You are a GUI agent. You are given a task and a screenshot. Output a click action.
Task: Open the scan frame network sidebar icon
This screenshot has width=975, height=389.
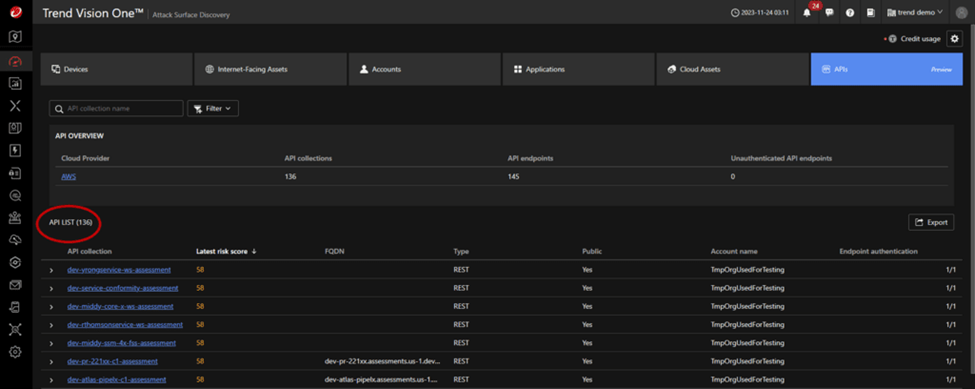click(x=16, y=330)
